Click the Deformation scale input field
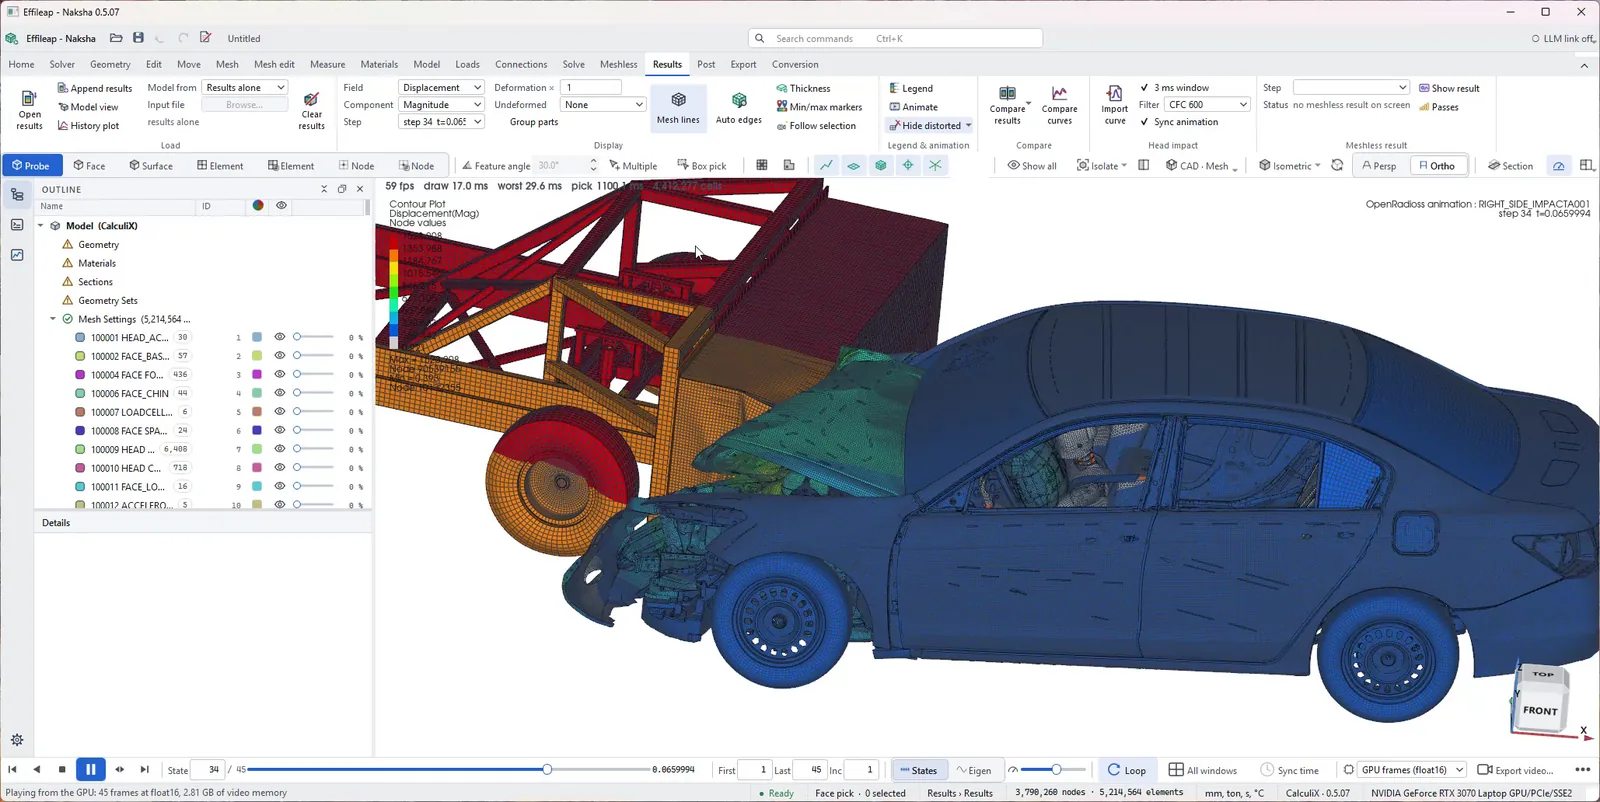 coord(591,88)
